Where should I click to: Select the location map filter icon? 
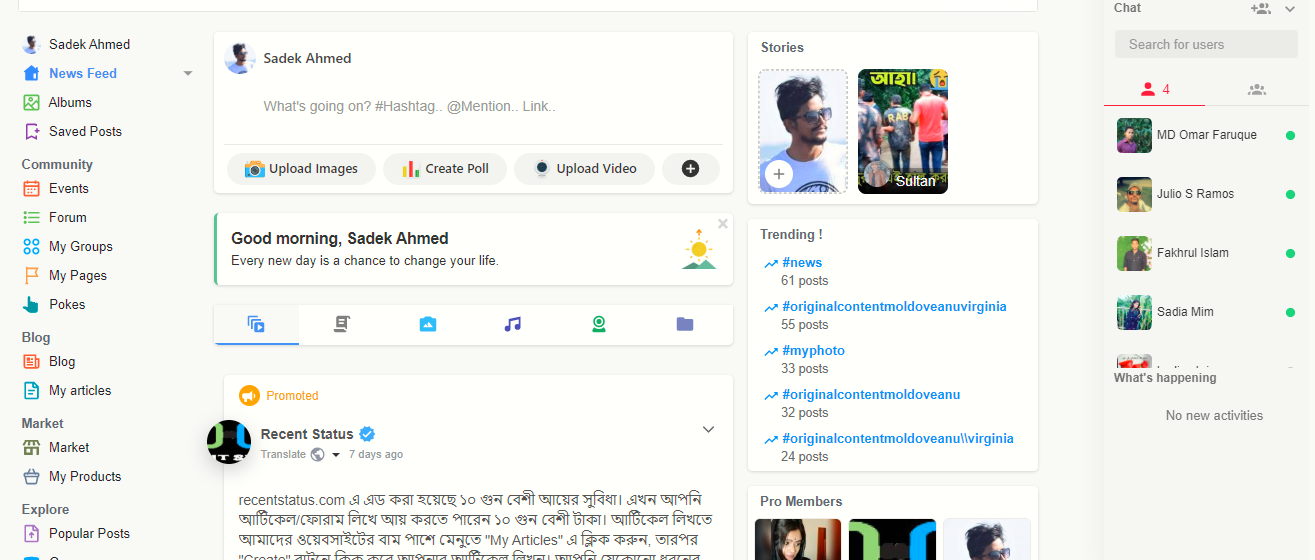tap(599, 324)
